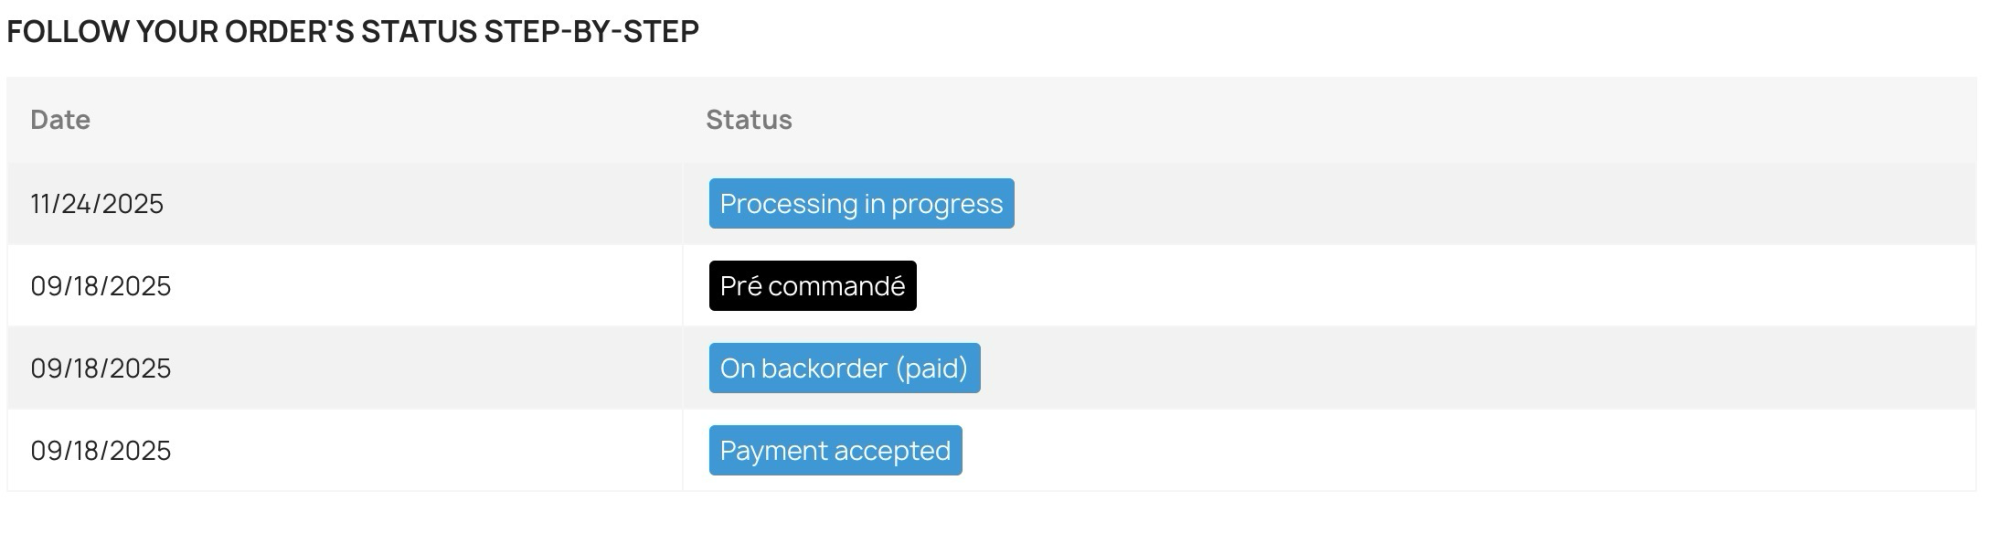Click the word "Processing" in the first badge
Viewport: 2000px width, 534px height.
[788, 204]
